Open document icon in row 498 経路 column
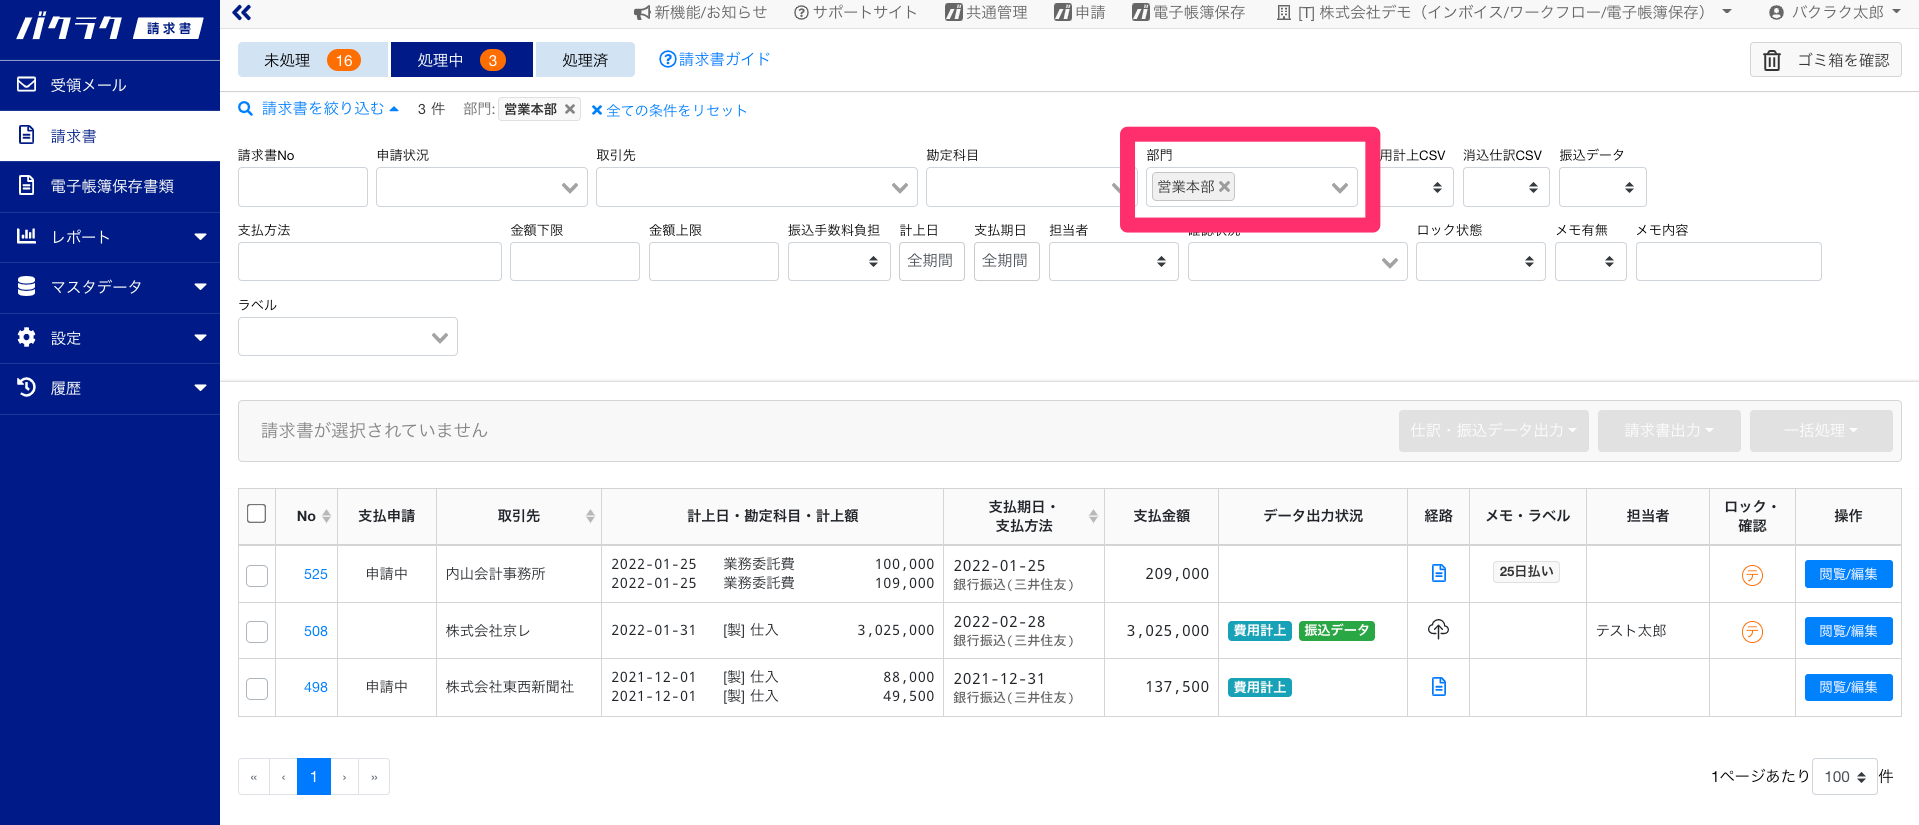1919x825 pixels. [x=1438, y=686]
